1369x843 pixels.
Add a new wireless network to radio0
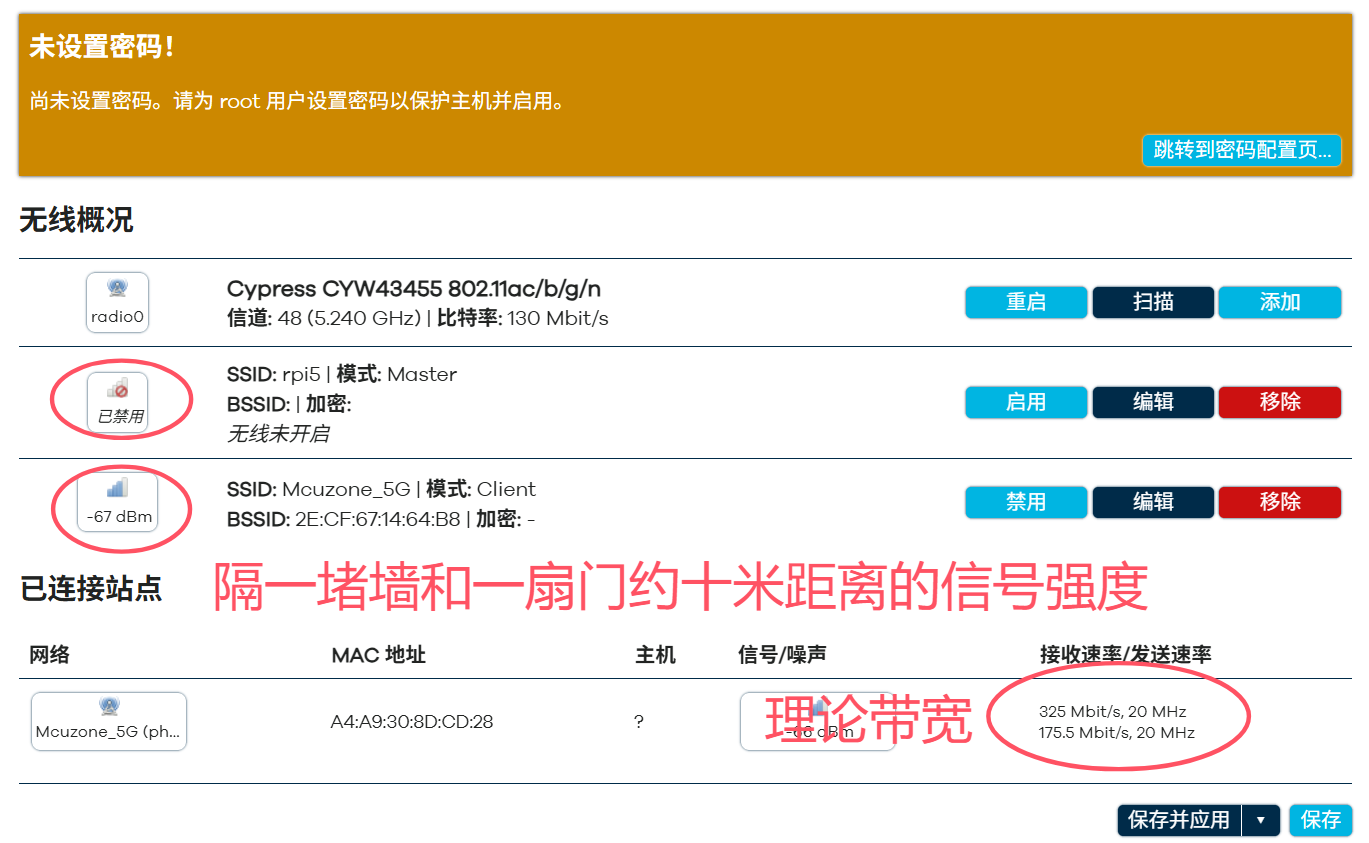pos(1279,302)
